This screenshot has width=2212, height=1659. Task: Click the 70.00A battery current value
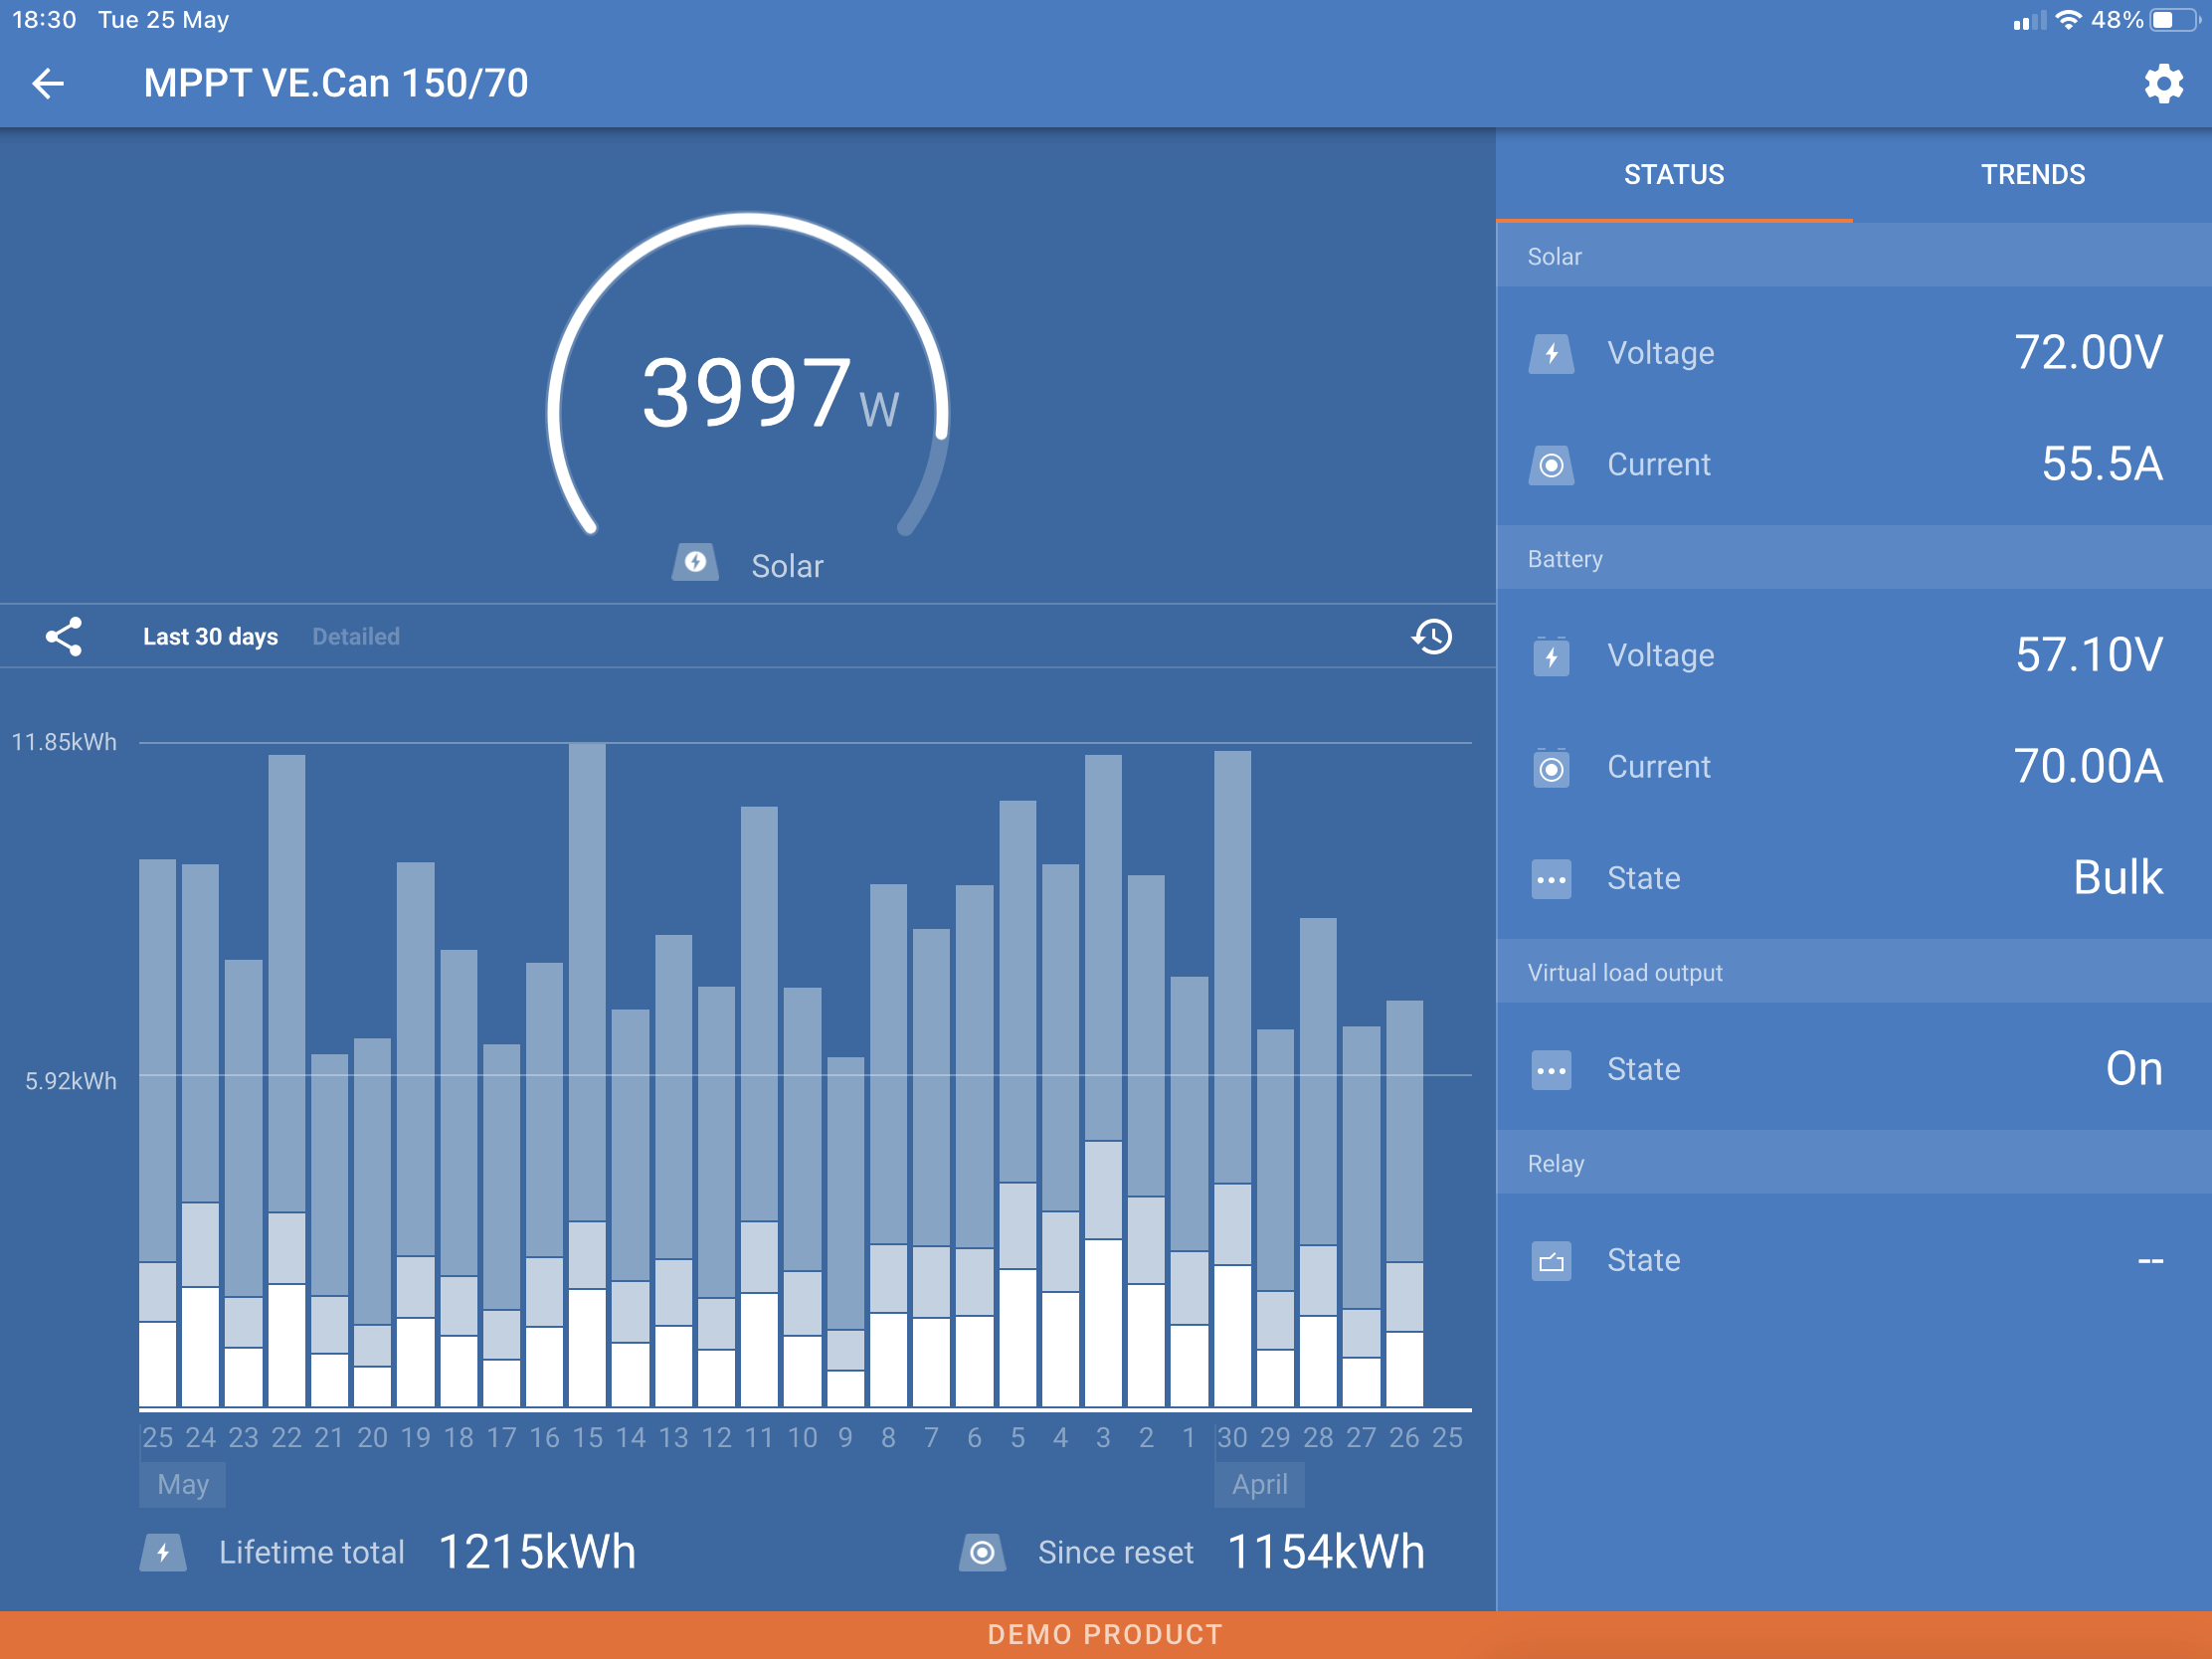pyautogui.click(x=2088, y=767)
